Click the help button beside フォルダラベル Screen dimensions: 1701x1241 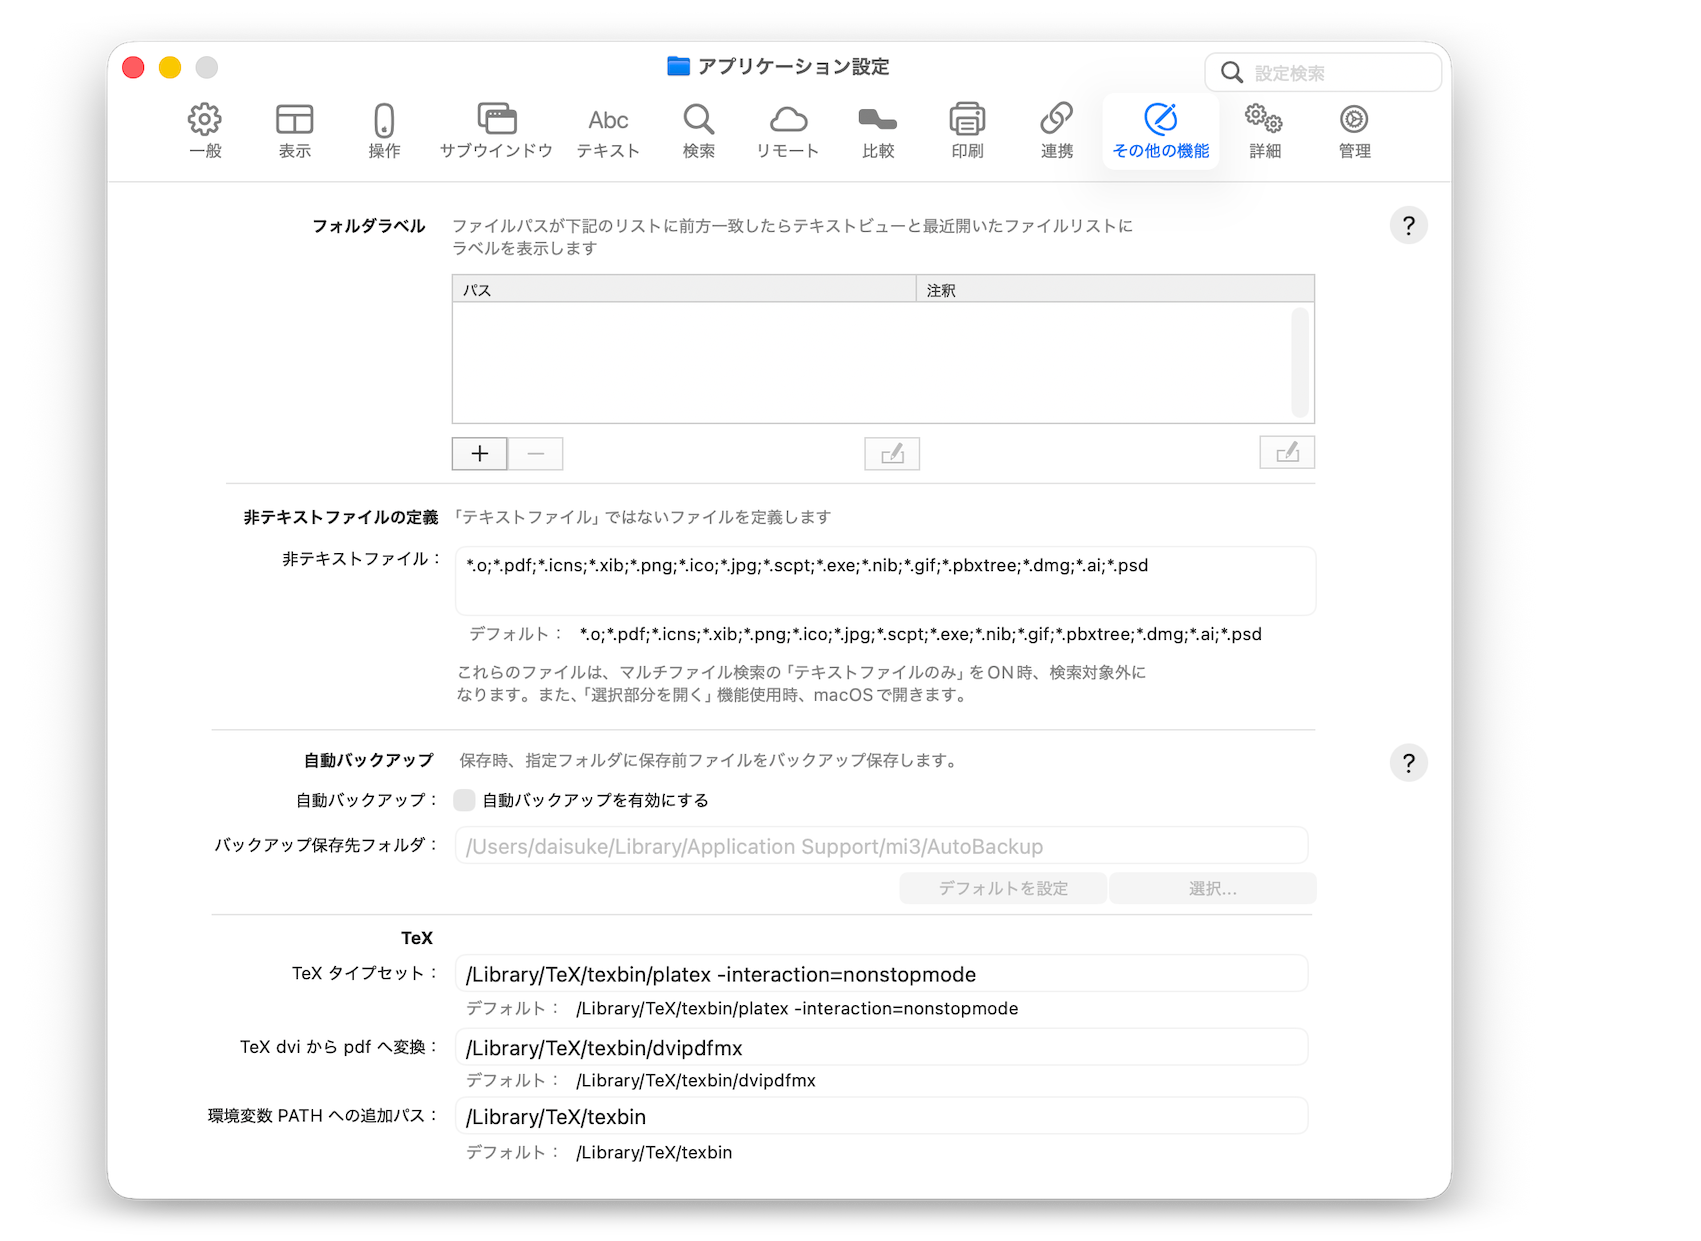(x=1408, y=226)
